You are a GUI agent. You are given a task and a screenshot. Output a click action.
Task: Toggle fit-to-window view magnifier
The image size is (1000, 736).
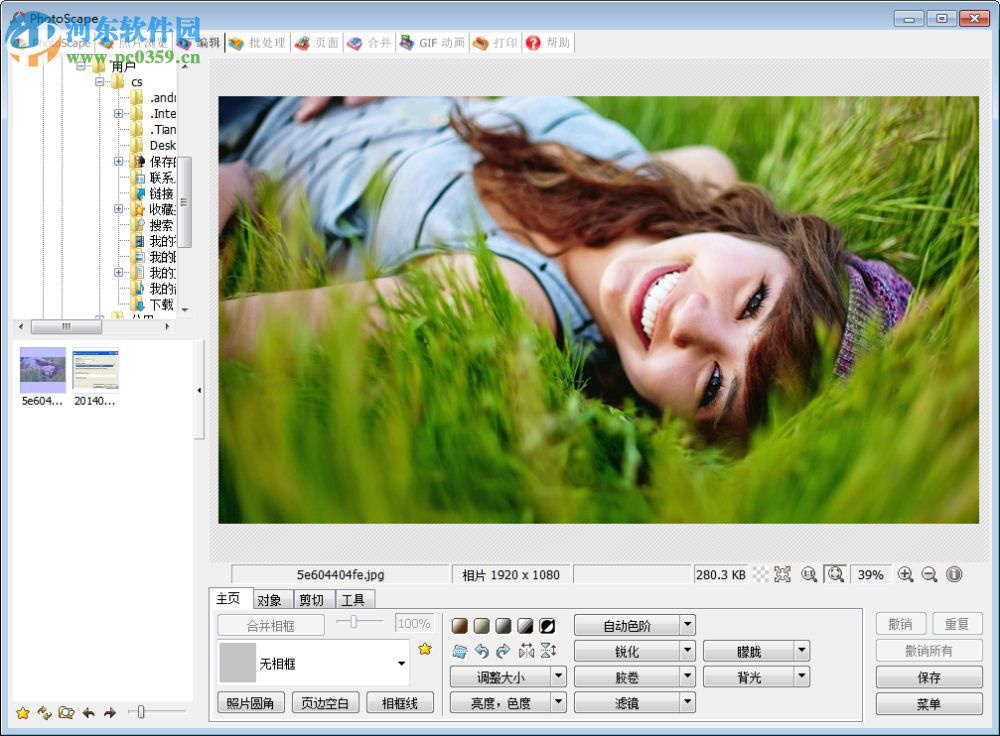pyautogui.click(x=836, y=575)
